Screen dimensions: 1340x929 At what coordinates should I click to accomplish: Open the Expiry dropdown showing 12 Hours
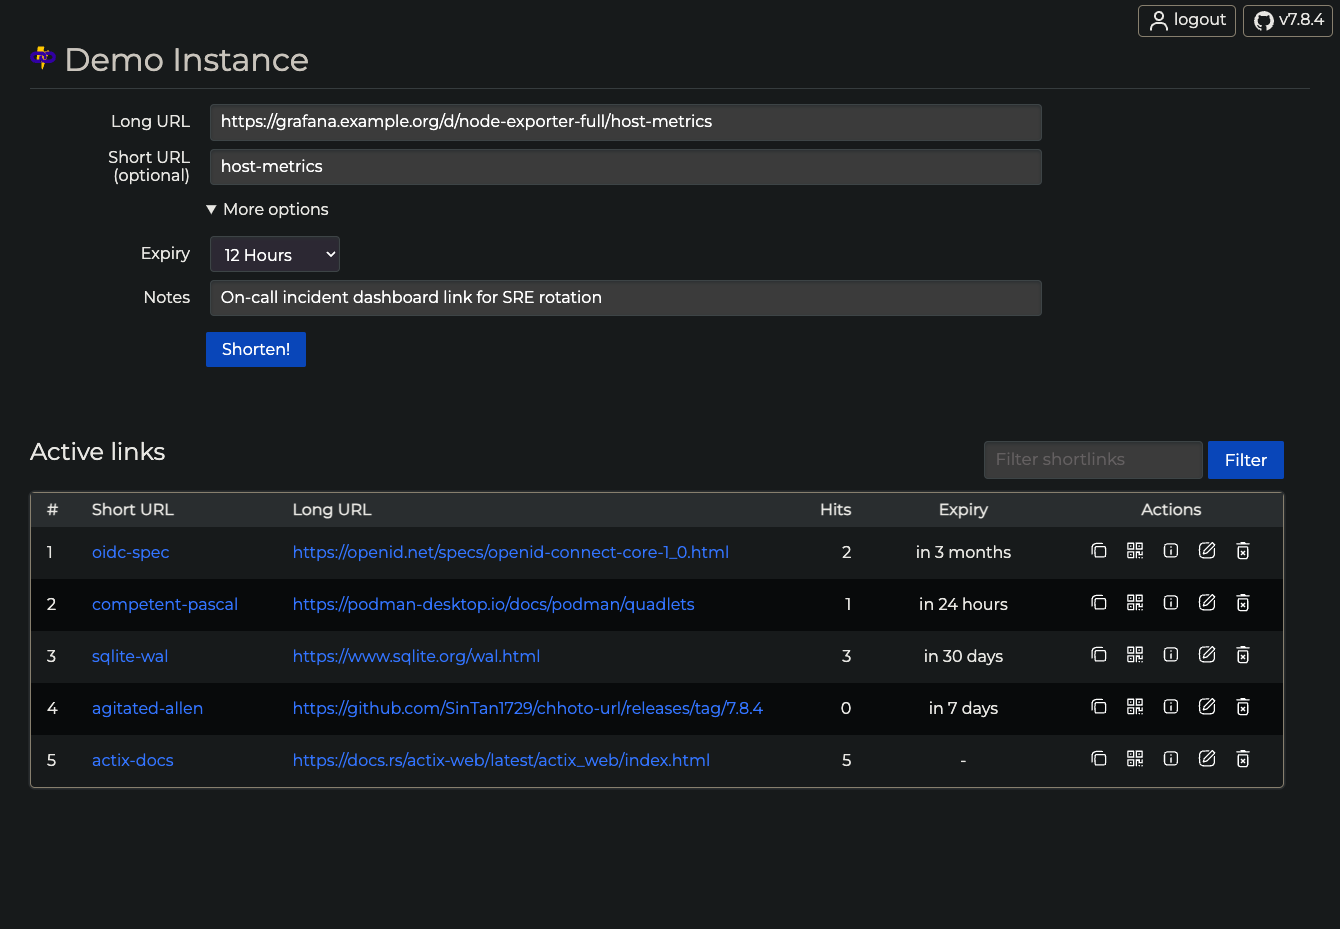click(x=275, y=254)
